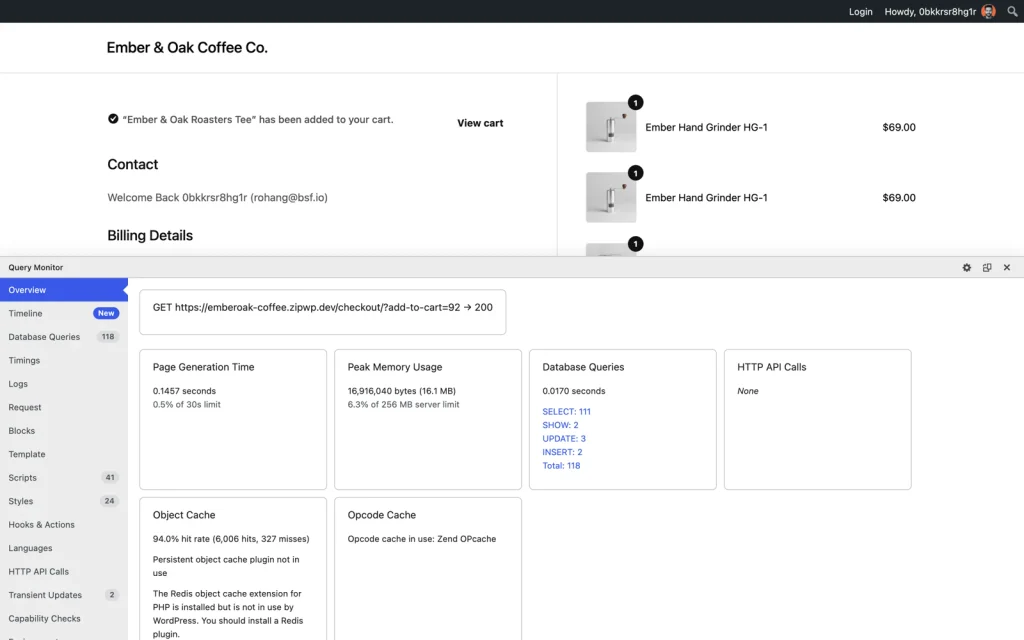Screen dimensions: 1024x640
Task: Click the SHOW: 2 query link
Action: point(560,425)
